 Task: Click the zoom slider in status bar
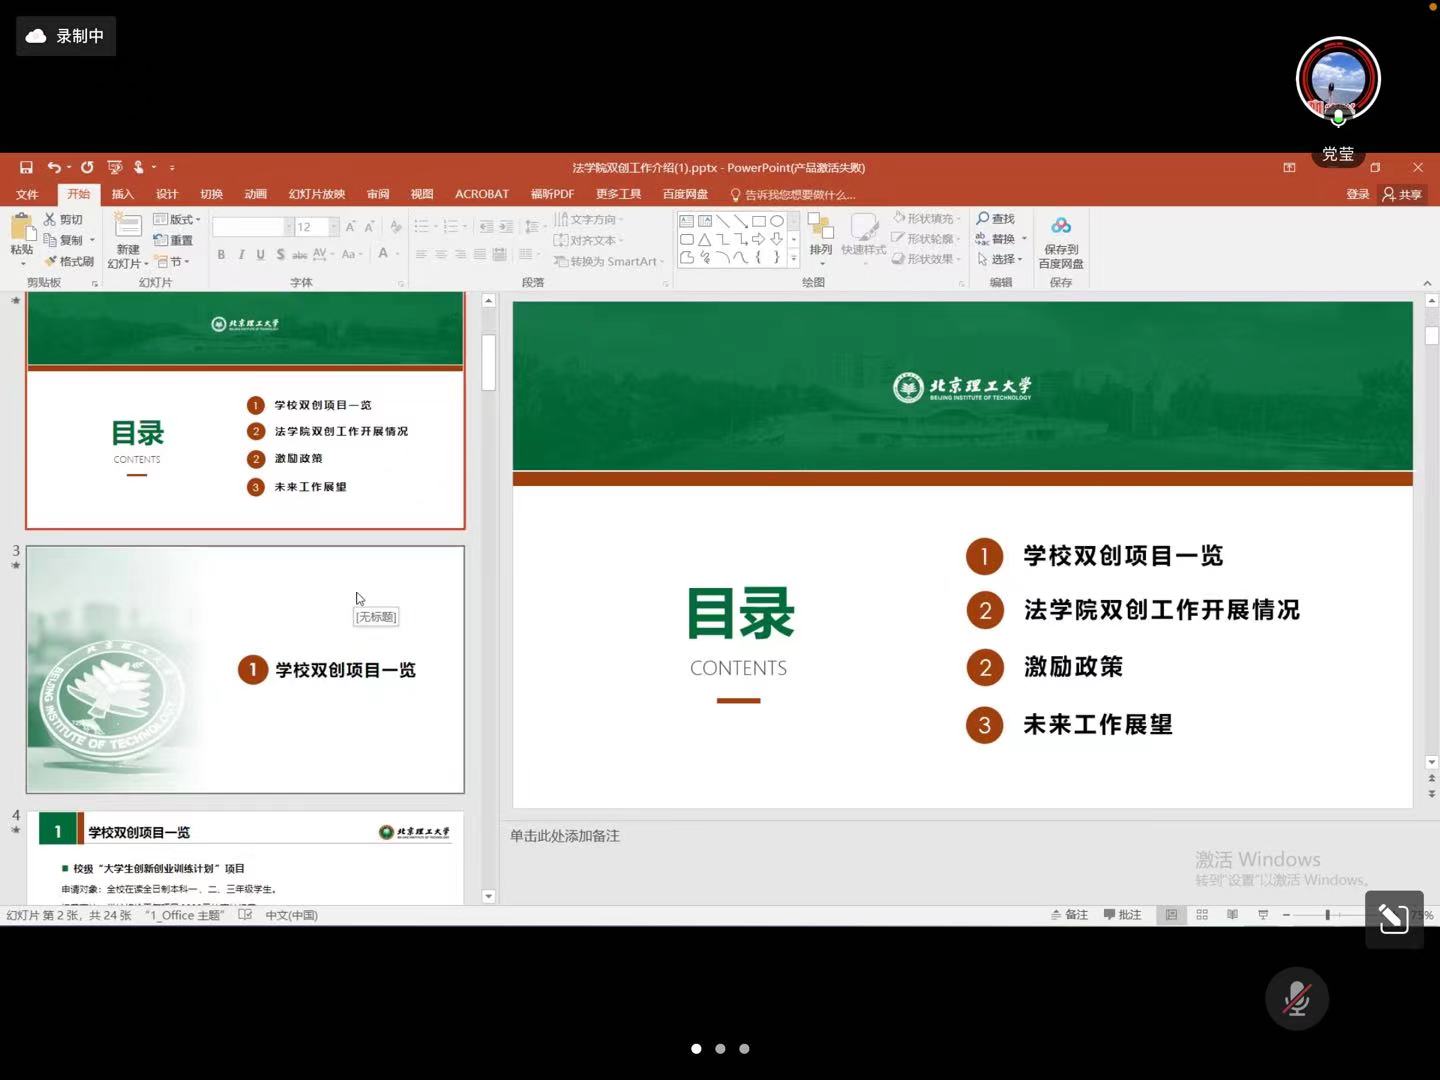click(1327, 915)
